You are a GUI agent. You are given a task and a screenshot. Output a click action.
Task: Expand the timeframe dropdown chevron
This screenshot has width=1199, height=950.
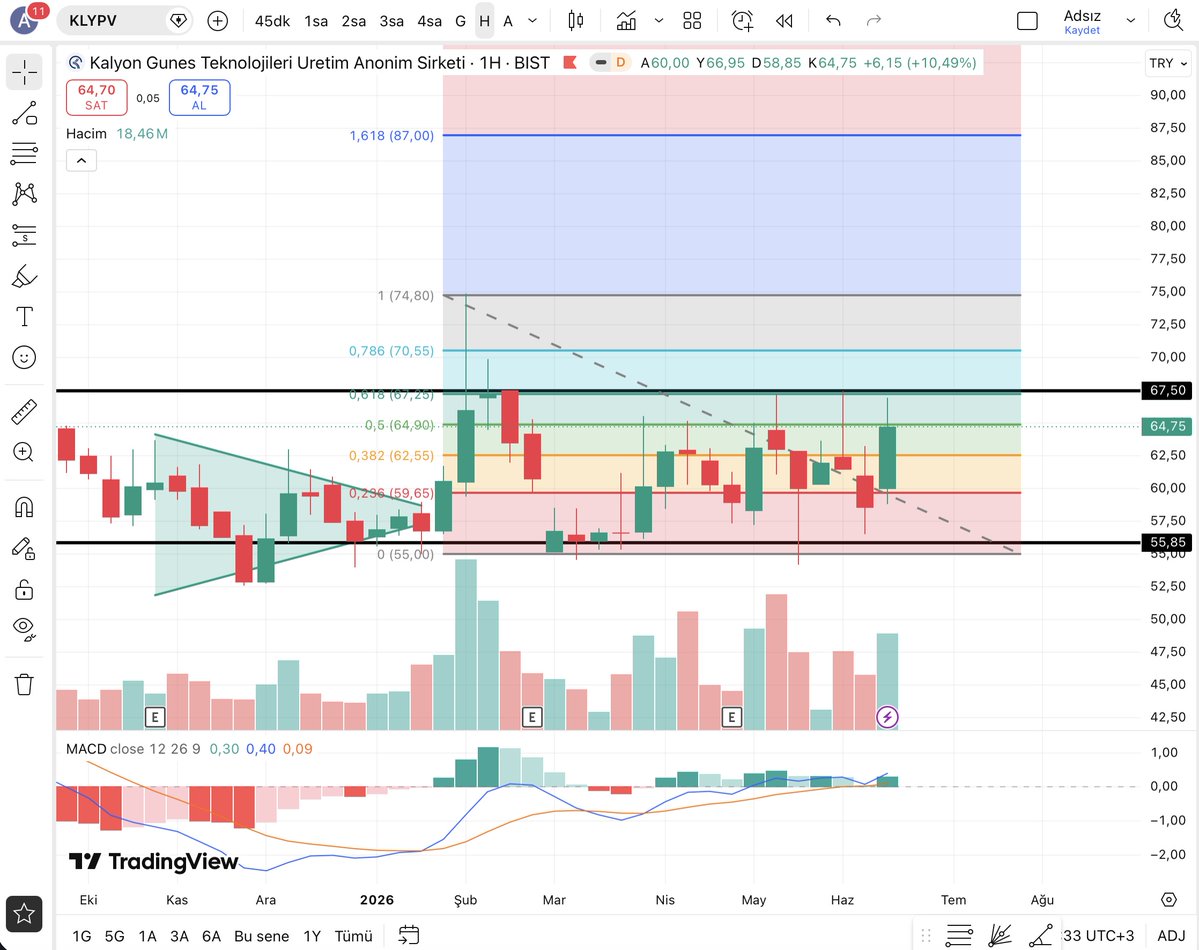coord(533,21)
